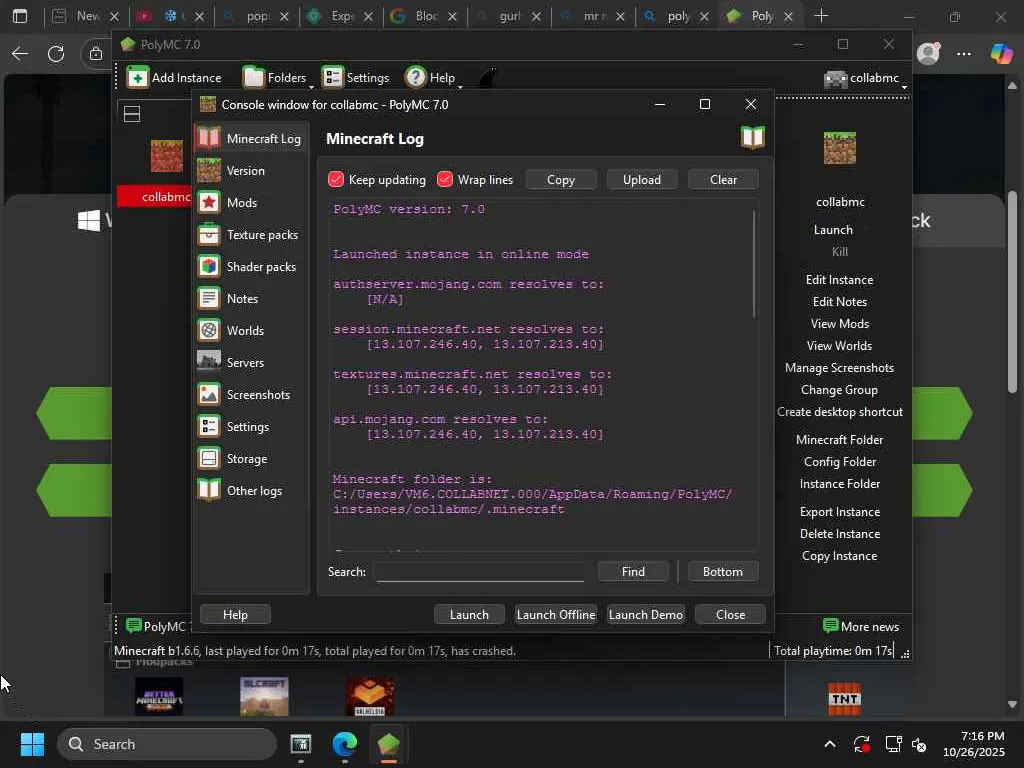The width and height of the screenshot is (1024, 768).
Task: Click the Copy log button
Action: pos(561,180)
